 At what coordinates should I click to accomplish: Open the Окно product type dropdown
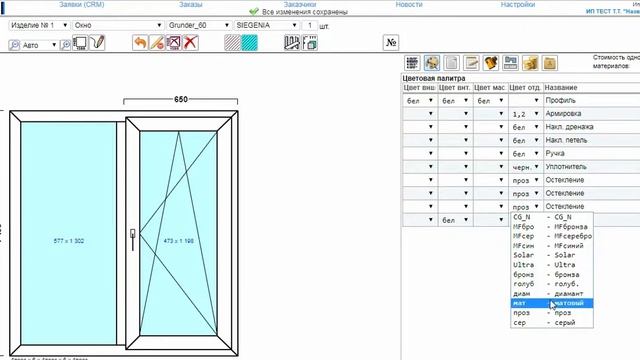pyautogui.click(x=118, y=25)
